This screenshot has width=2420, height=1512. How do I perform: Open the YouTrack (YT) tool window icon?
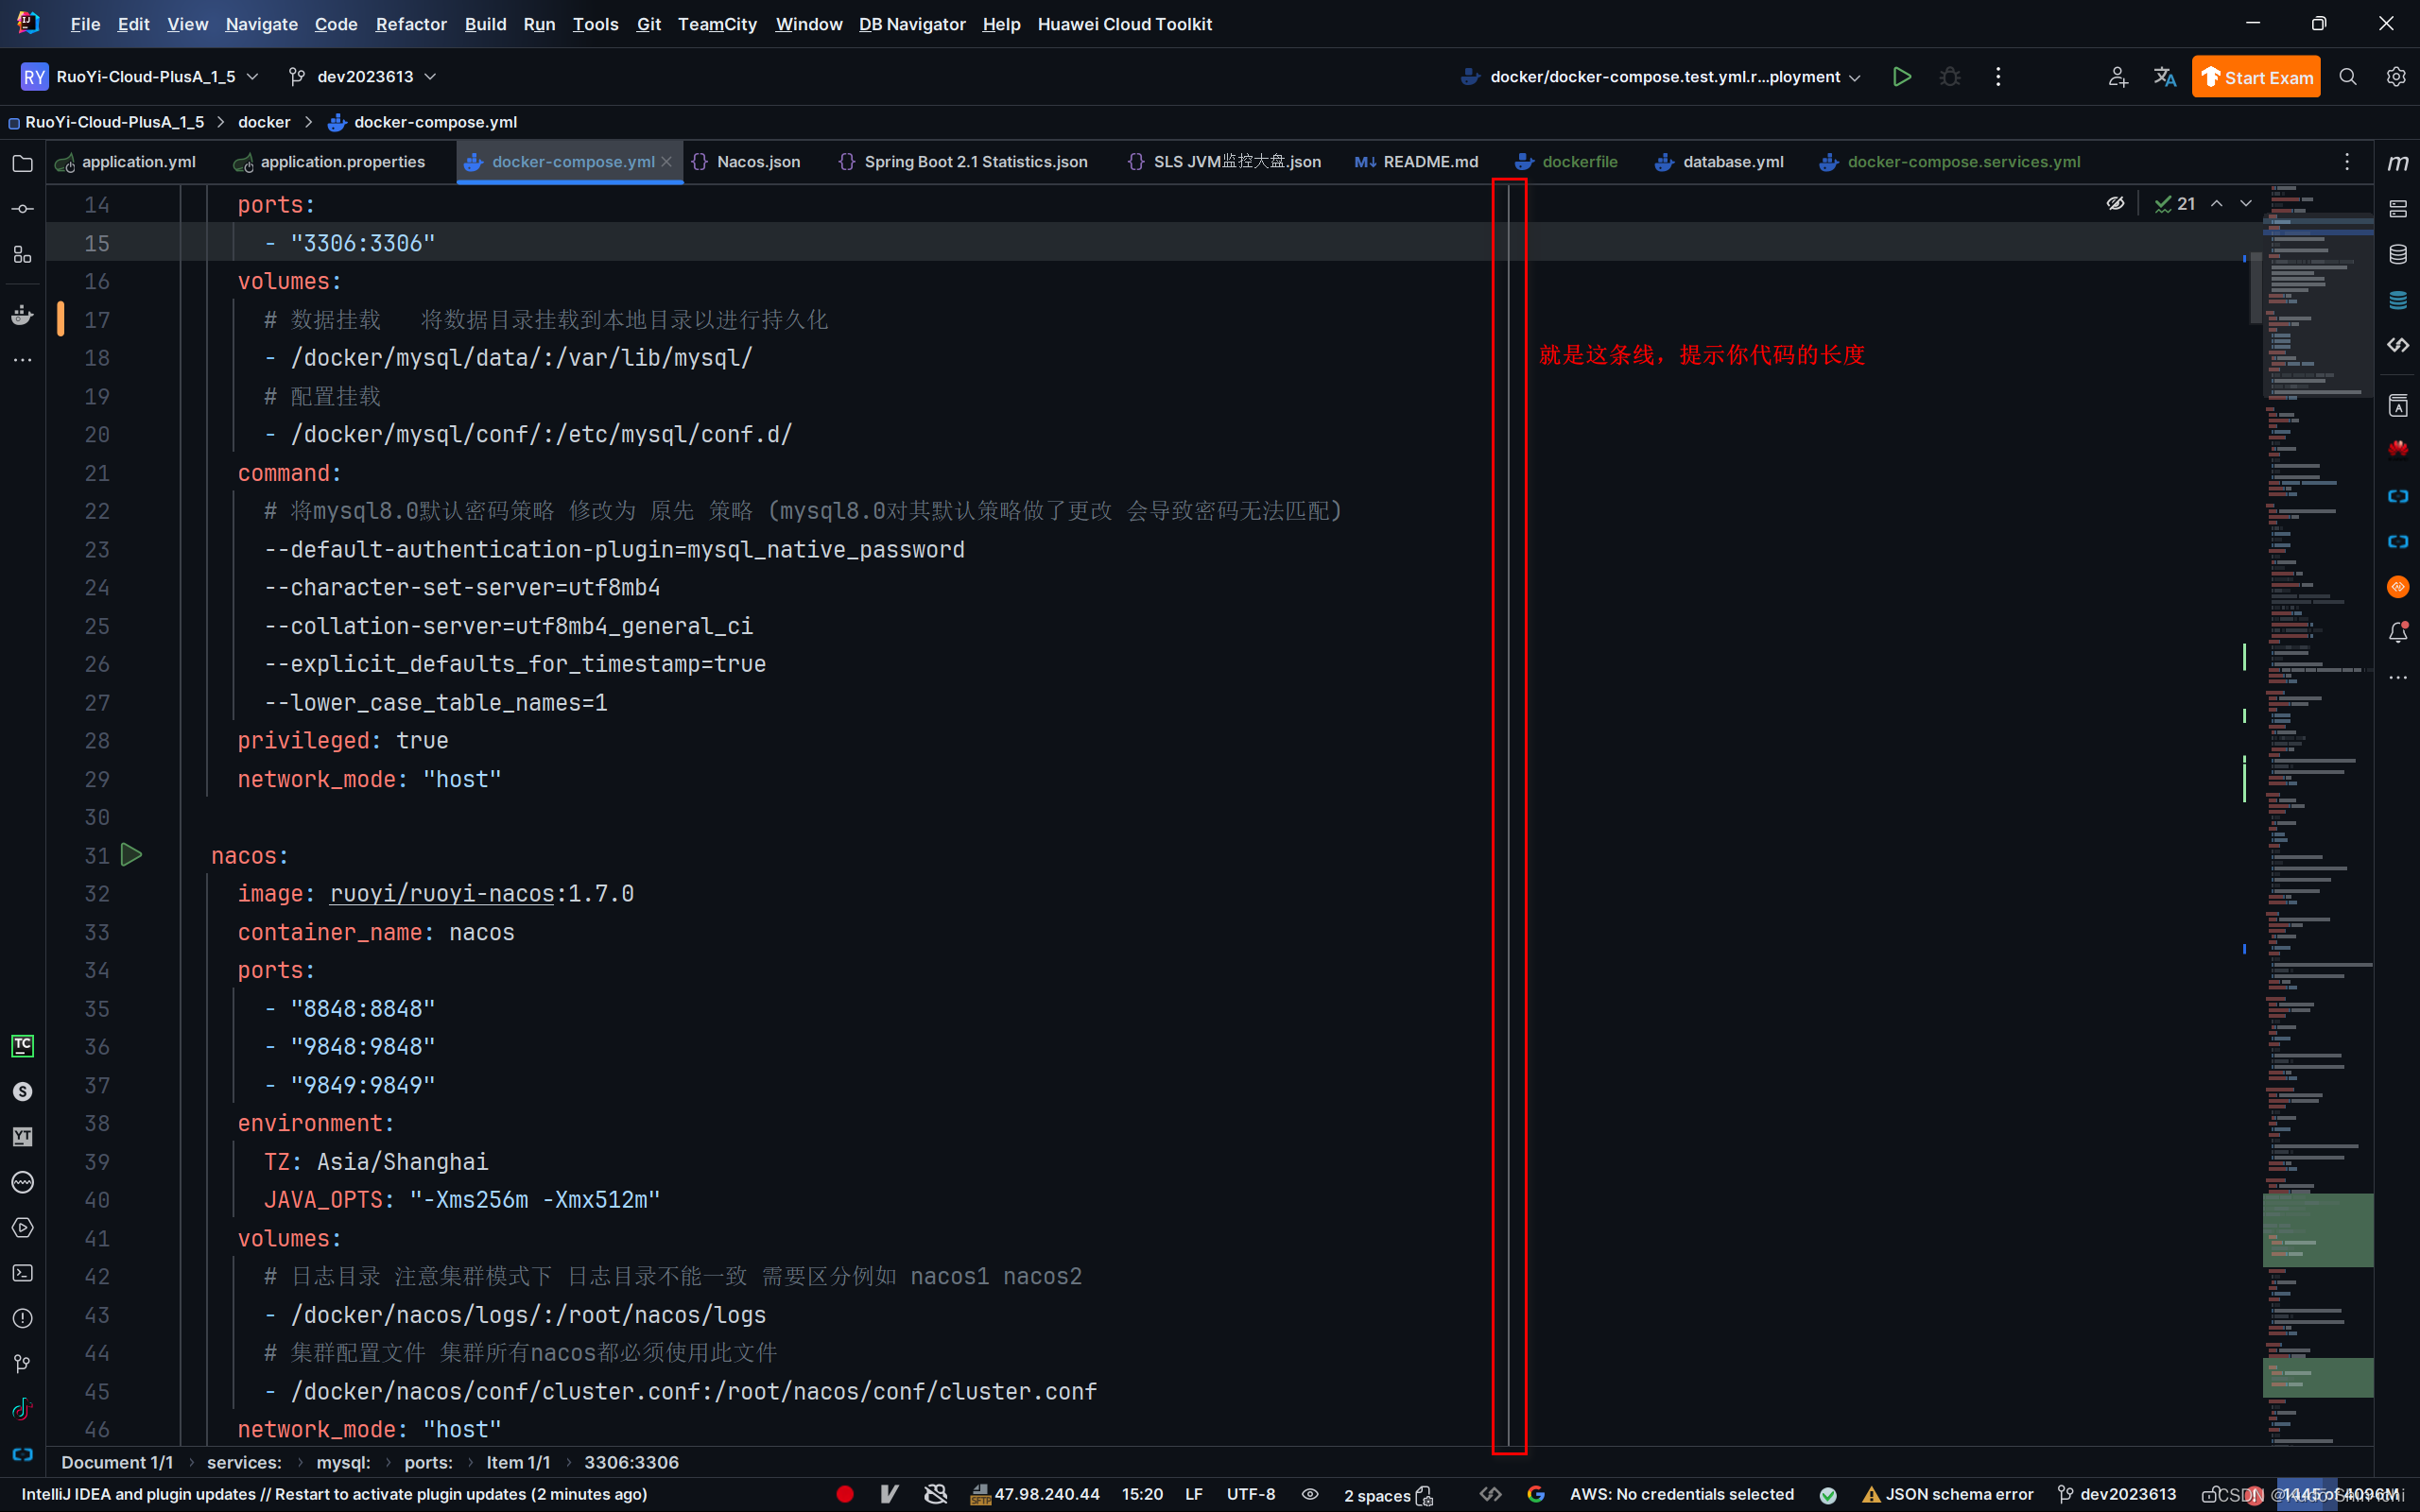tap(22, 1137)
